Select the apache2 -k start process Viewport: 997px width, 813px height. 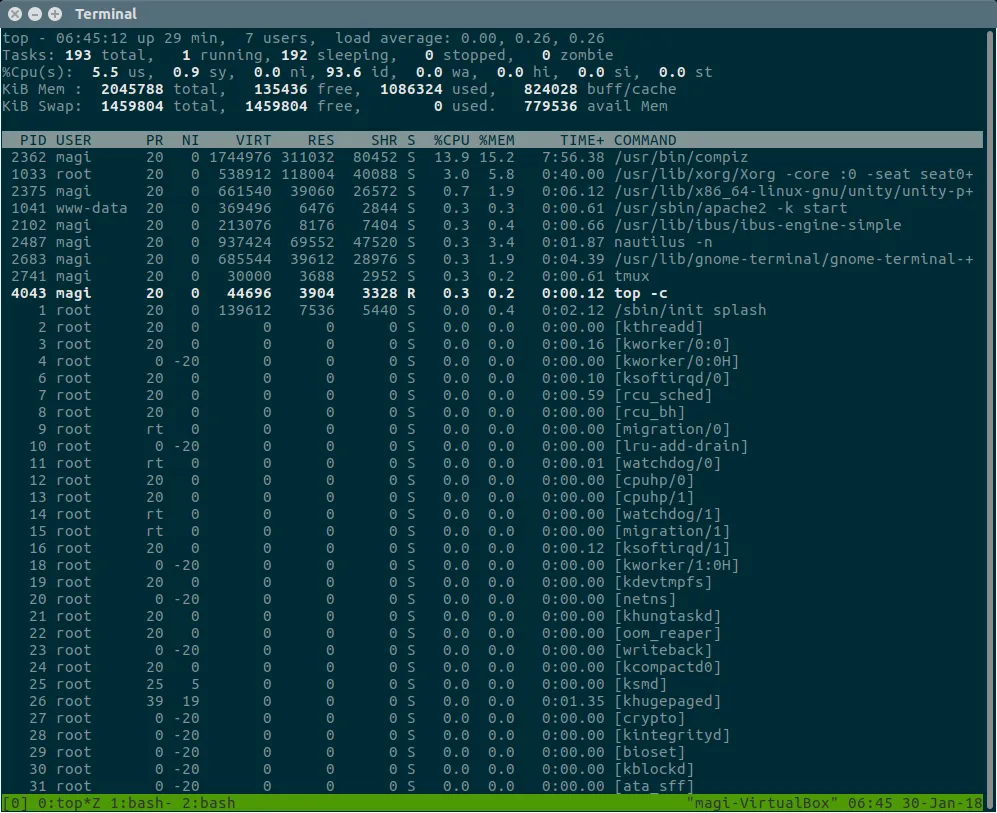pos(730,208)
